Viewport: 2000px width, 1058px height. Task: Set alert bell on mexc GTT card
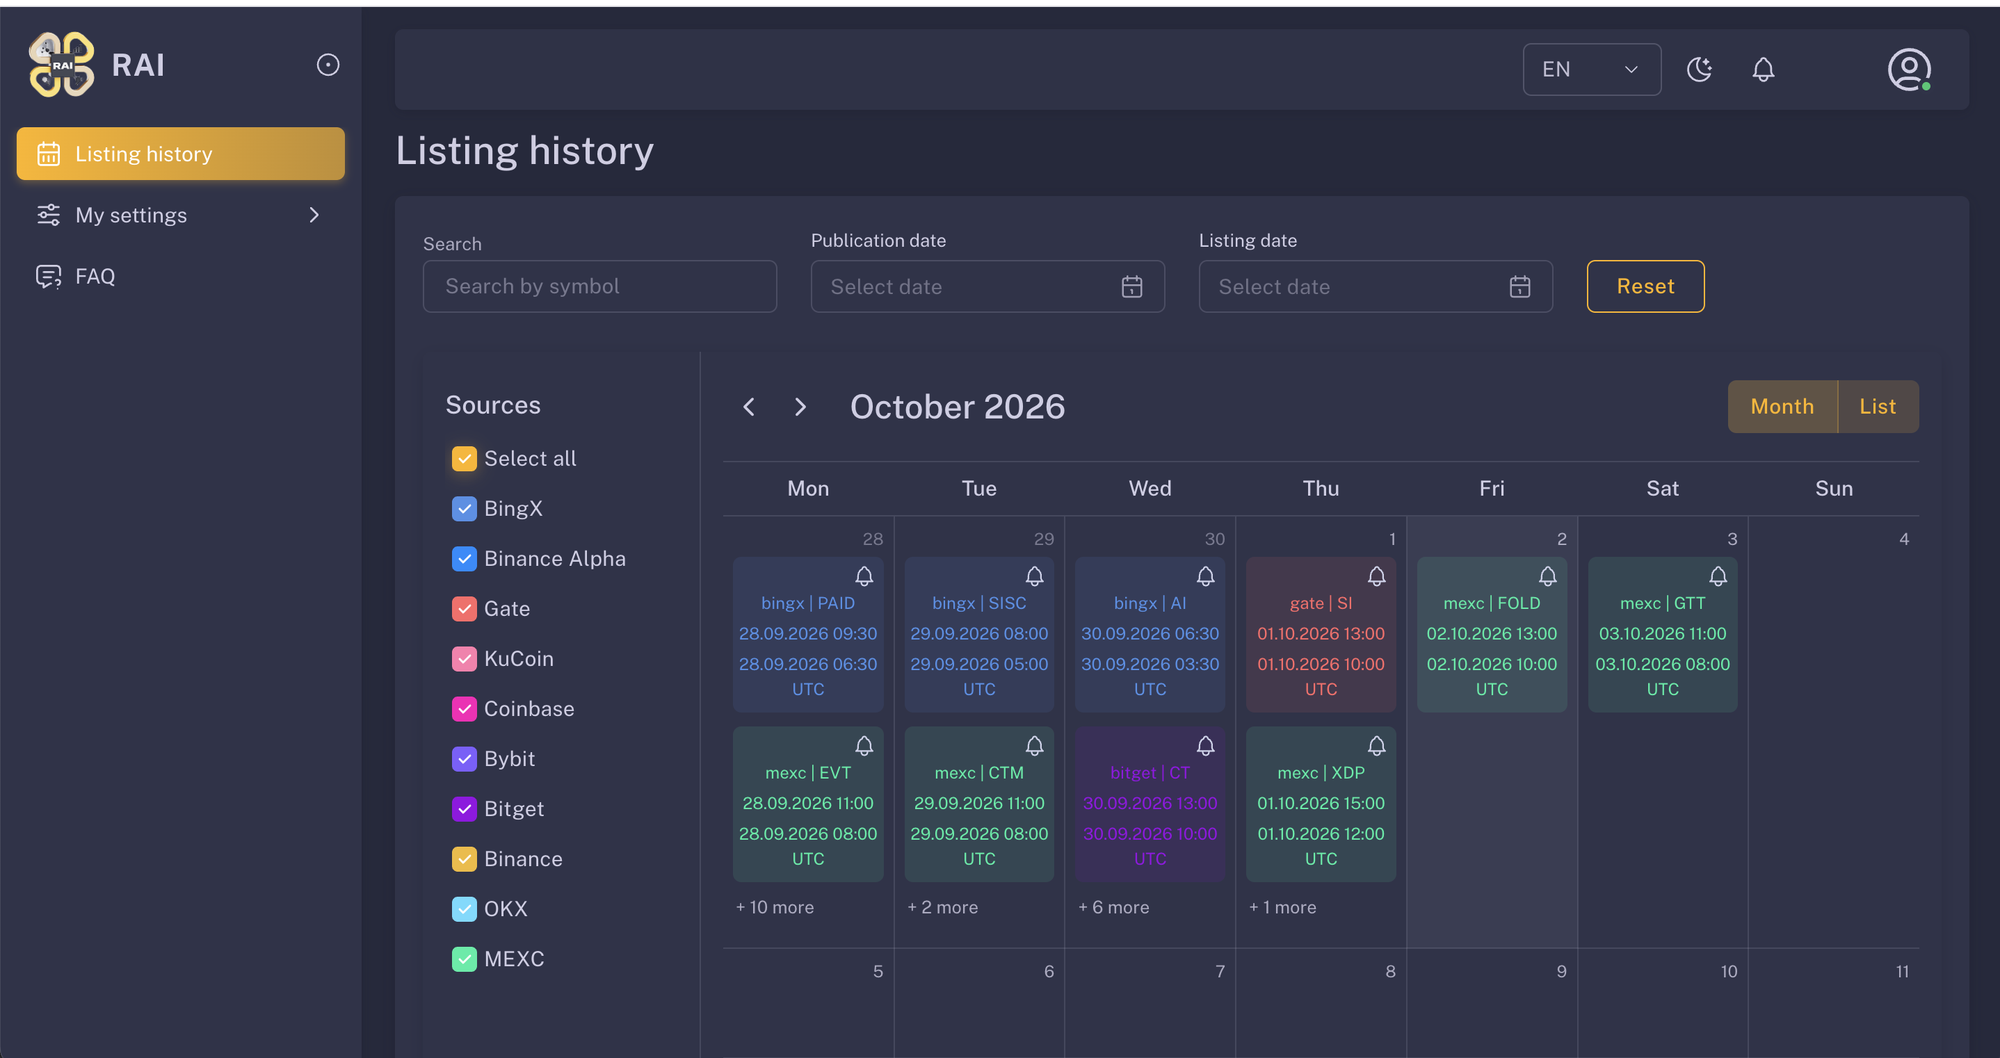pyautogui.click(x=1718, y=576)
